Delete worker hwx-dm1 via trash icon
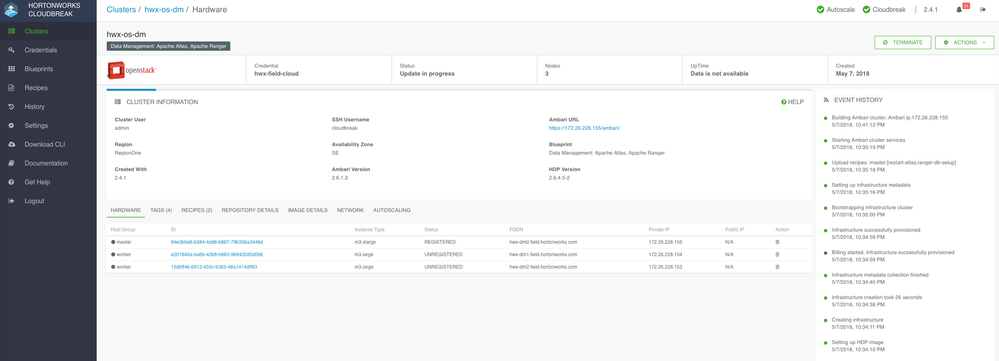999x361 pixels. 777,254
